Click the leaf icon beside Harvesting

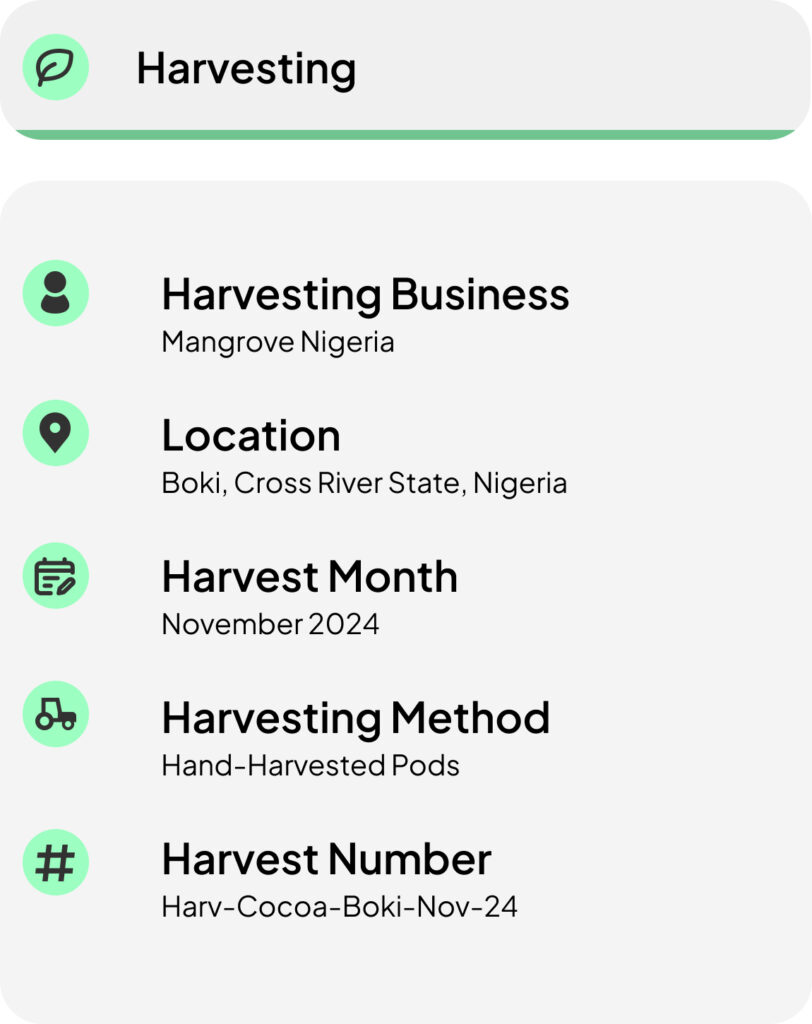click(x=56, y=67)
